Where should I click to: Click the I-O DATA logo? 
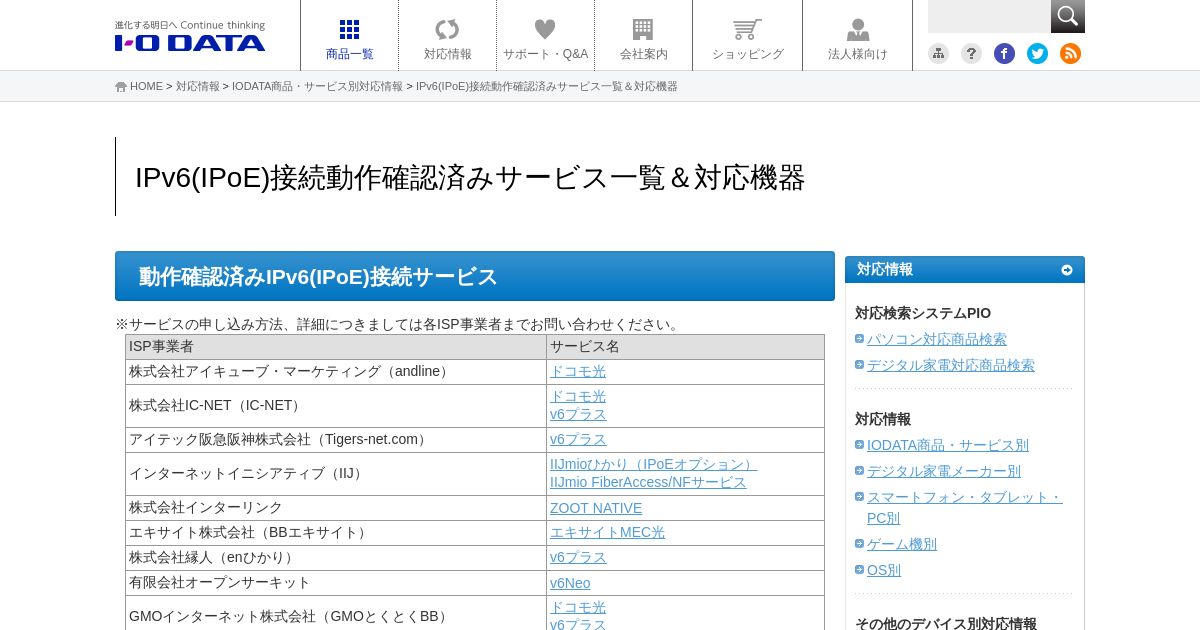pyautogui.click(x=190, y=36)
